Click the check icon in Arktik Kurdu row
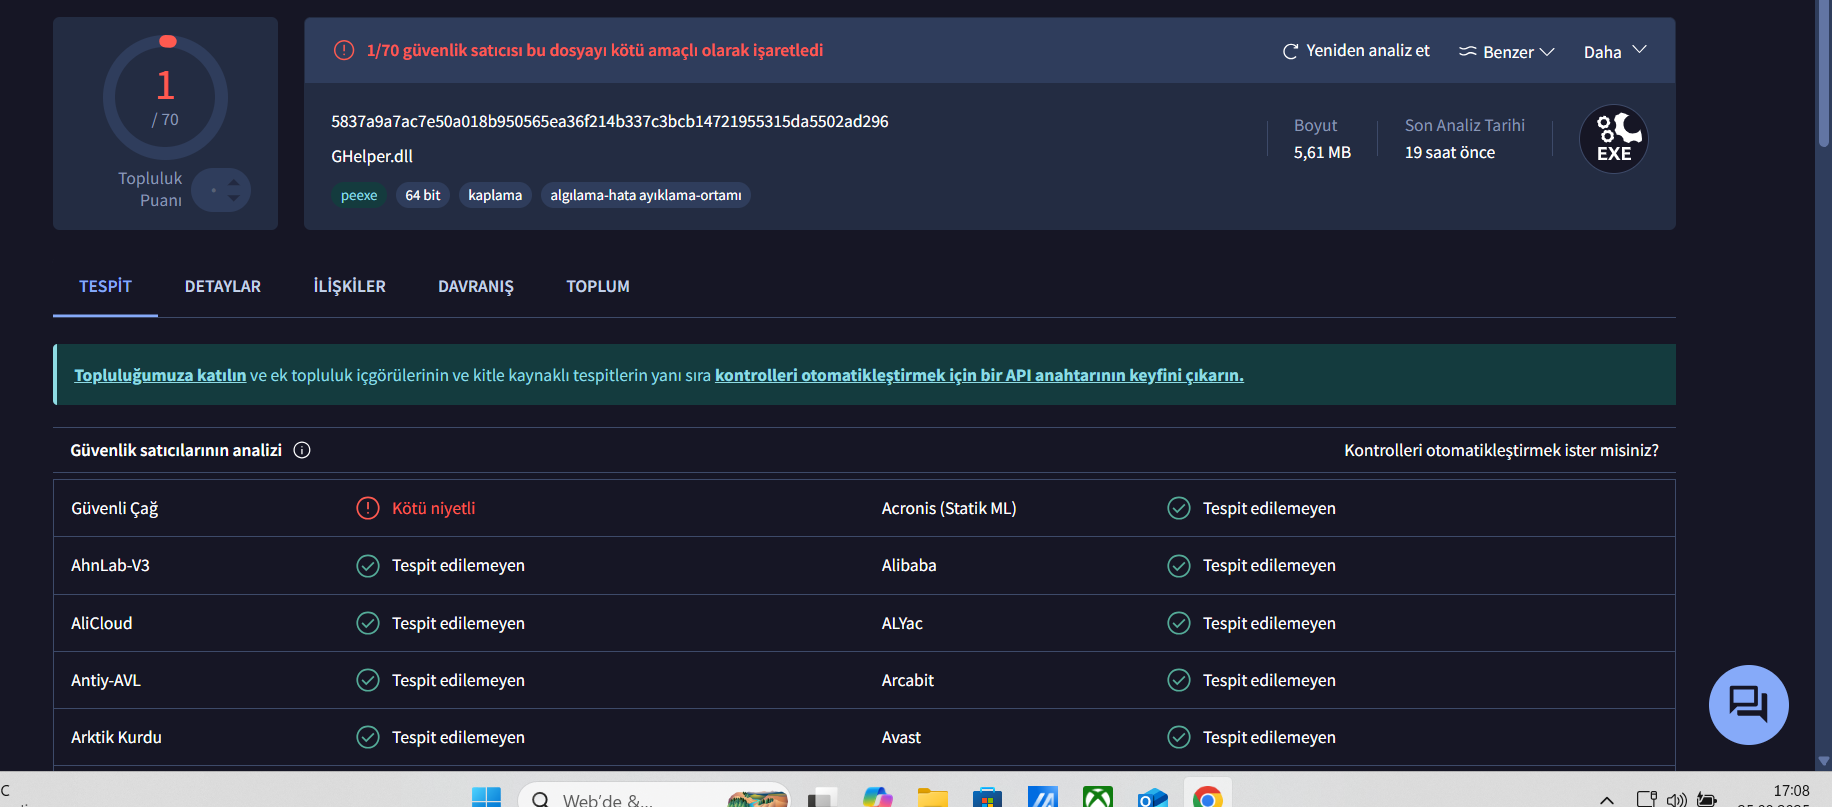The image size is (1832, 807). click(x=368, y=737)
